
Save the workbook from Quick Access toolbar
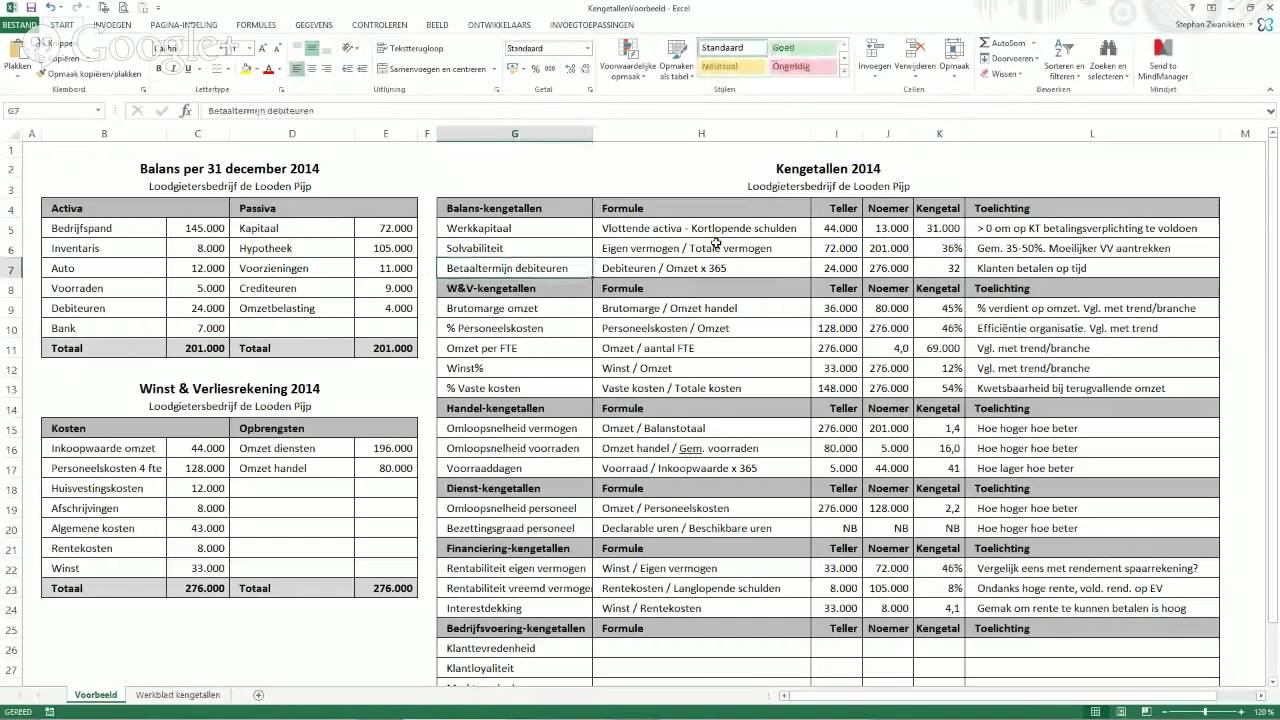[31, 7]
